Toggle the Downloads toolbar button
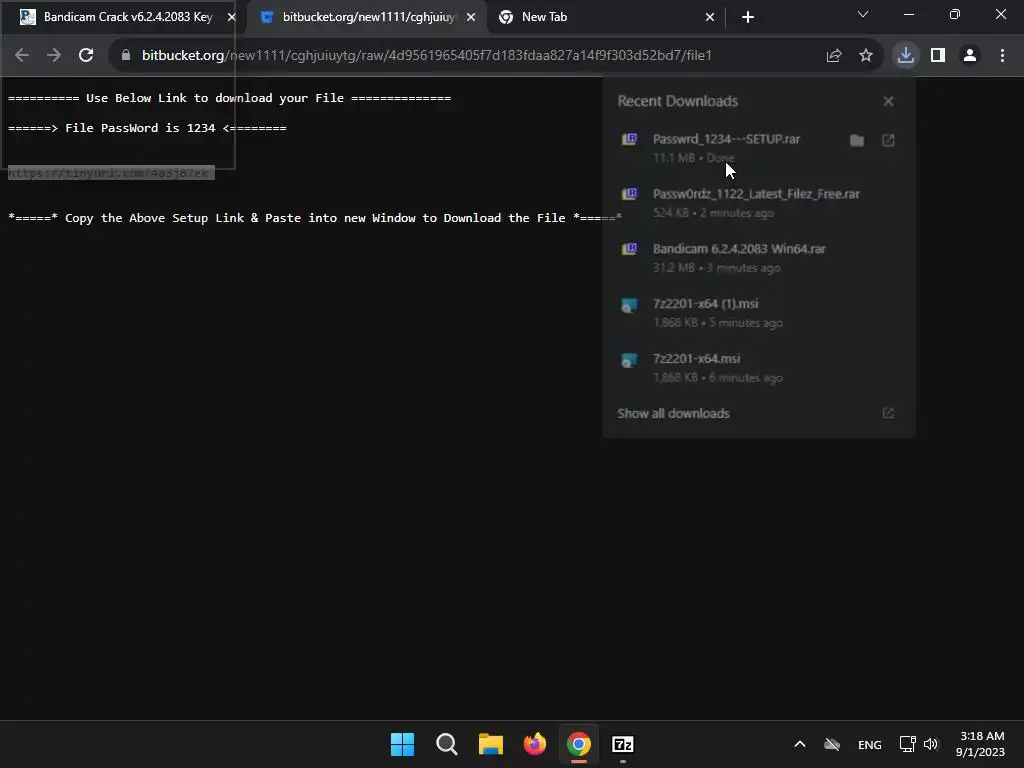Screen dimensions: 1024x768 pos(906,56)
